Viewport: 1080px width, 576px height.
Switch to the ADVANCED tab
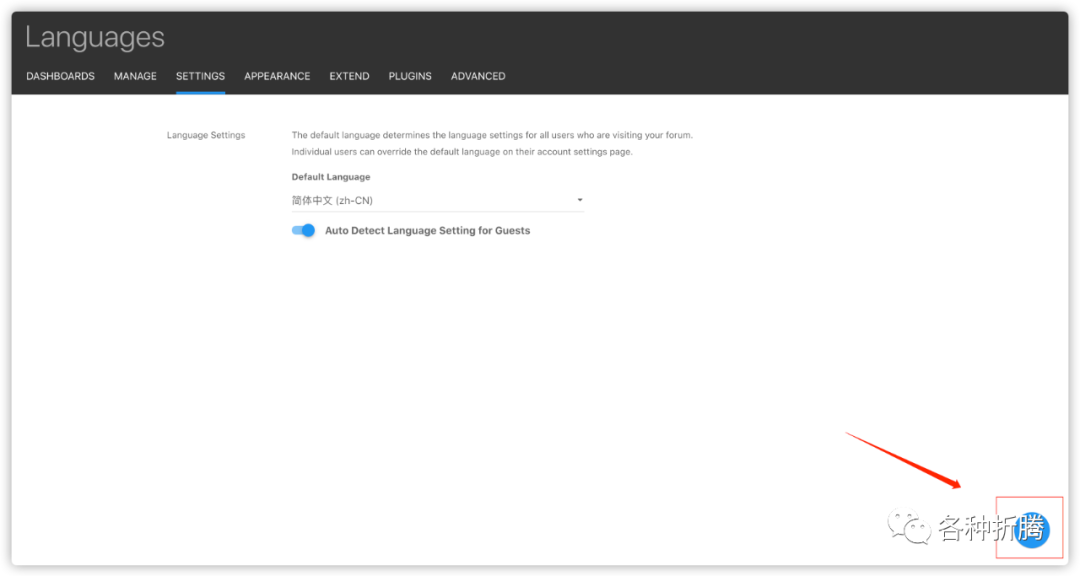point(478,76)
